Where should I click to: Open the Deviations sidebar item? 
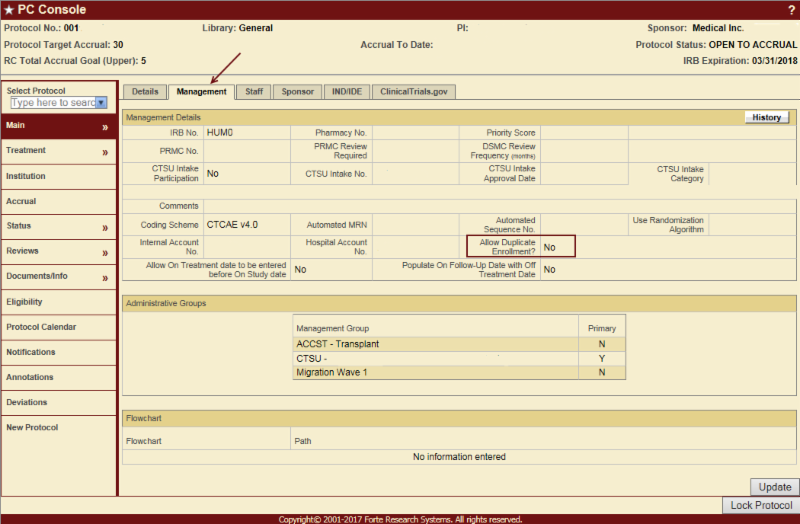coord(26,402)
